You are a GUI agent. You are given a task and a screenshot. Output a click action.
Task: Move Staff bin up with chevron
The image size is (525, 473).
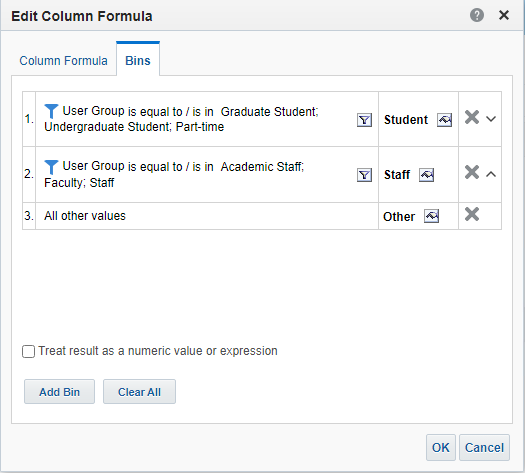[x=491, y=174]
